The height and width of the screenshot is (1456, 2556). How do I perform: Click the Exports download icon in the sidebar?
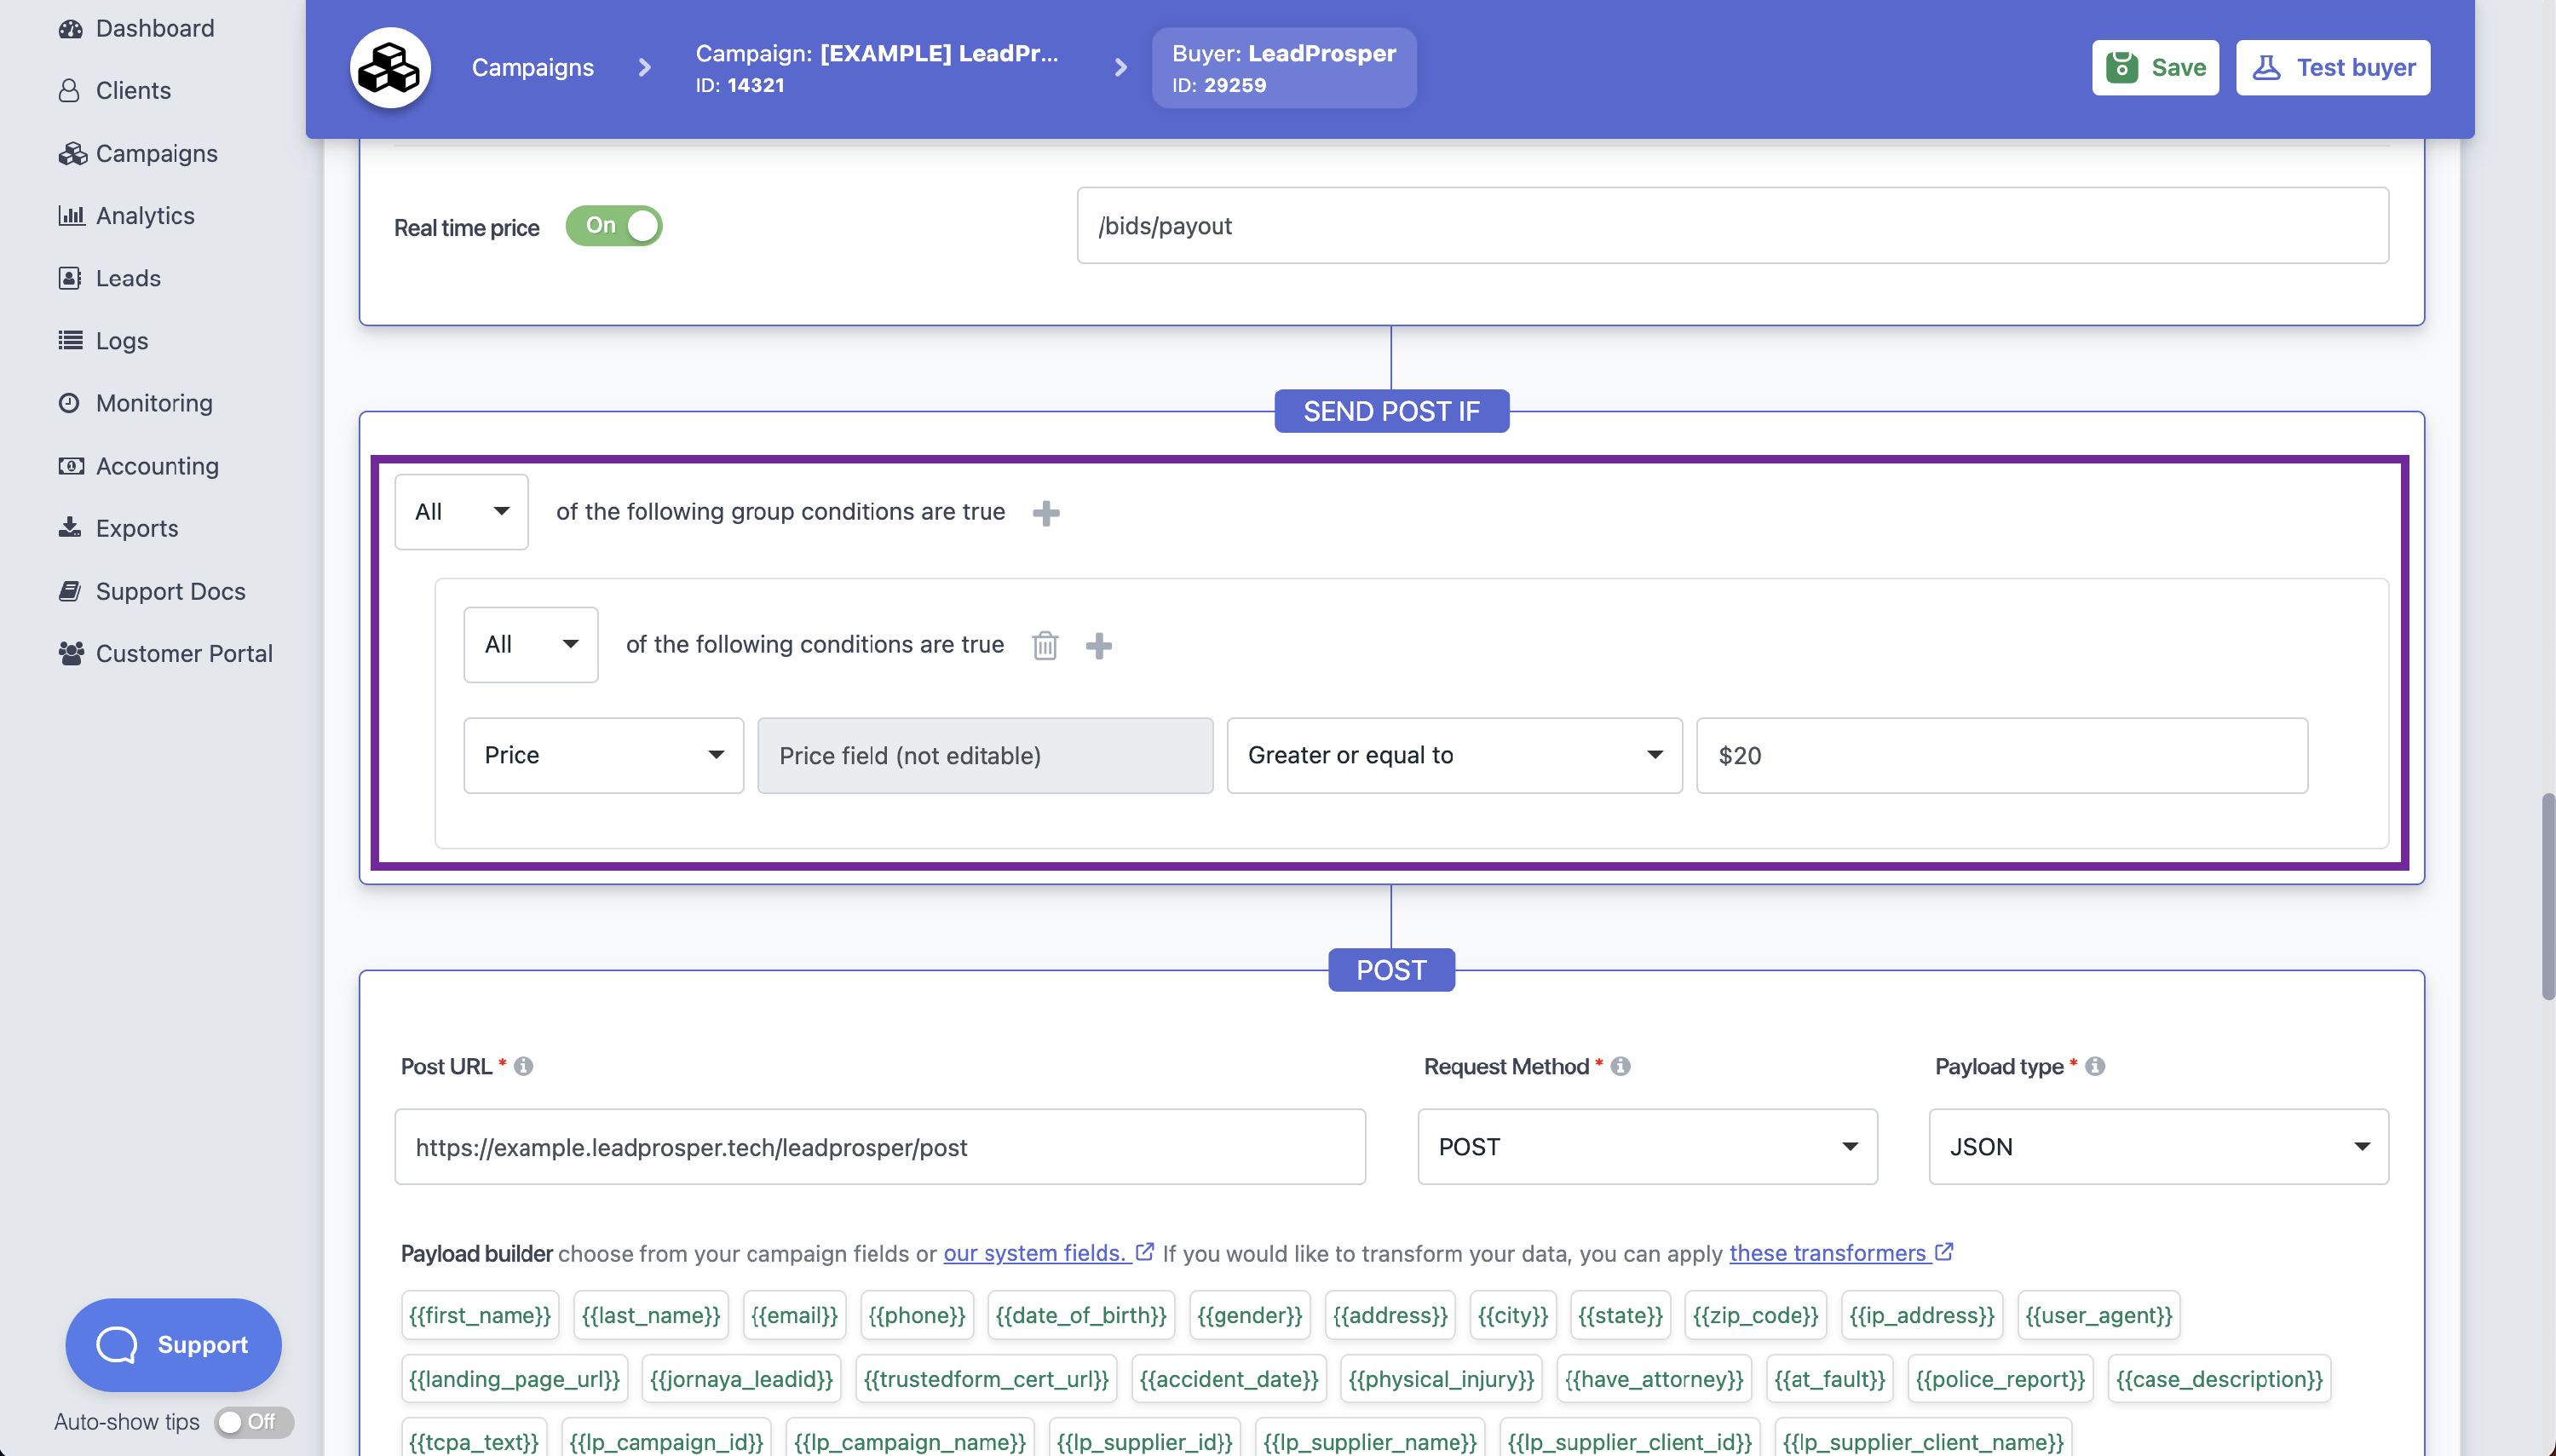click(70, 527)
